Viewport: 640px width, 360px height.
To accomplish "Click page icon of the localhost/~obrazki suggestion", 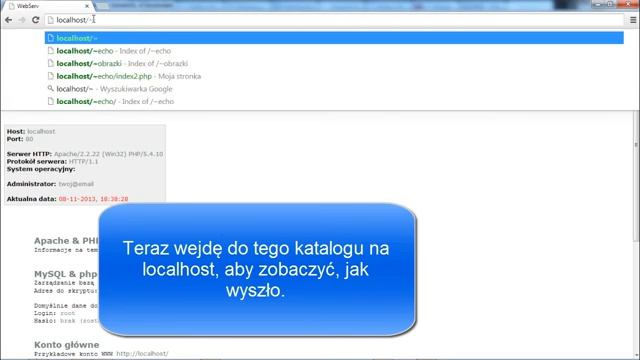I will pos(51,63).
